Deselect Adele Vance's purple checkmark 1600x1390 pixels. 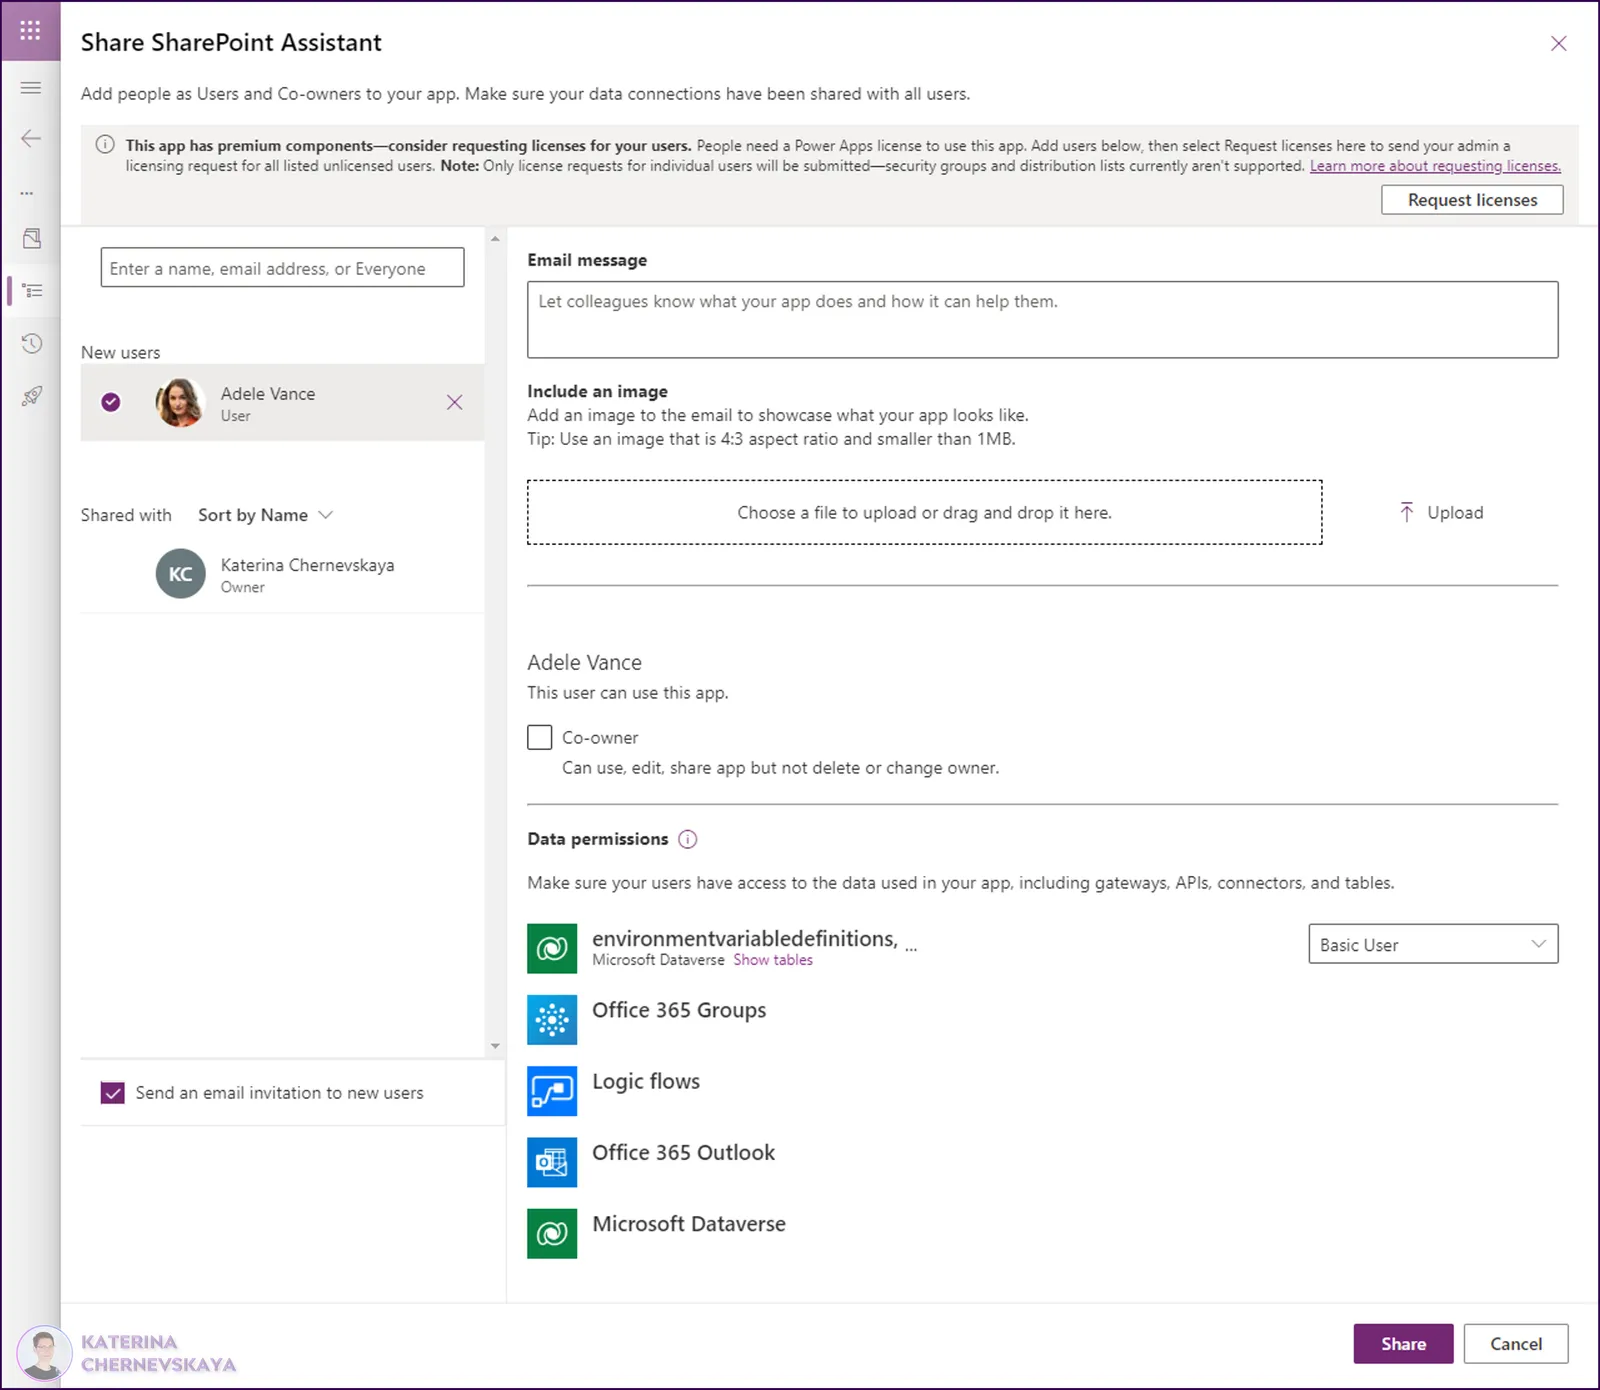click(x=111, y=402)
